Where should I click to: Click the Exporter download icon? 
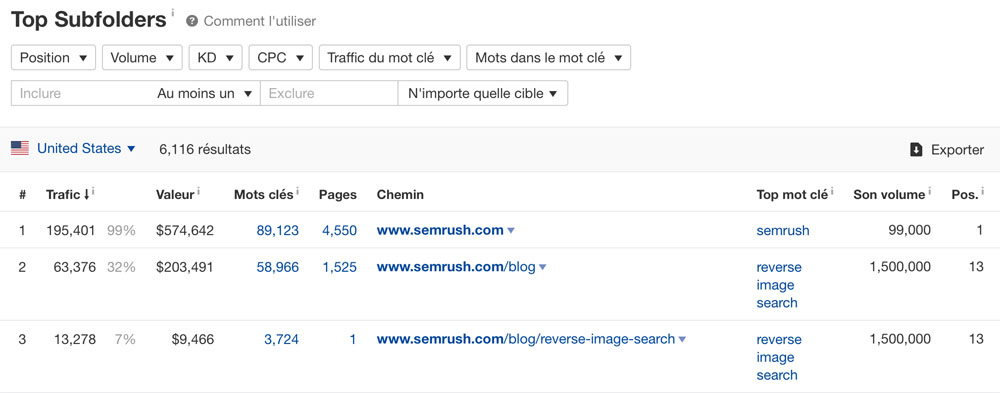click(916, 150)
